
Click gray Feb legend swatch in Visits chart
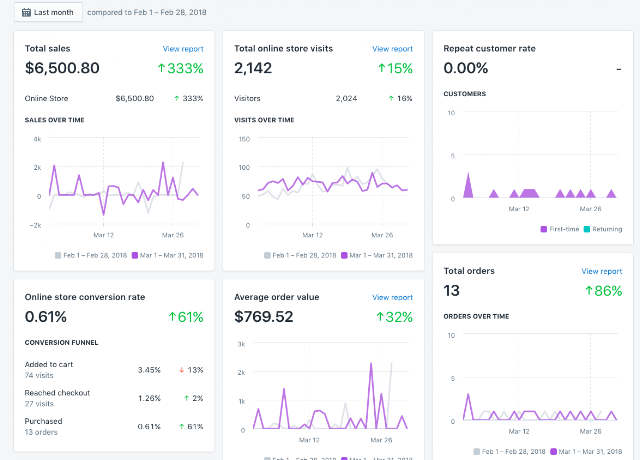coord(267,256)
